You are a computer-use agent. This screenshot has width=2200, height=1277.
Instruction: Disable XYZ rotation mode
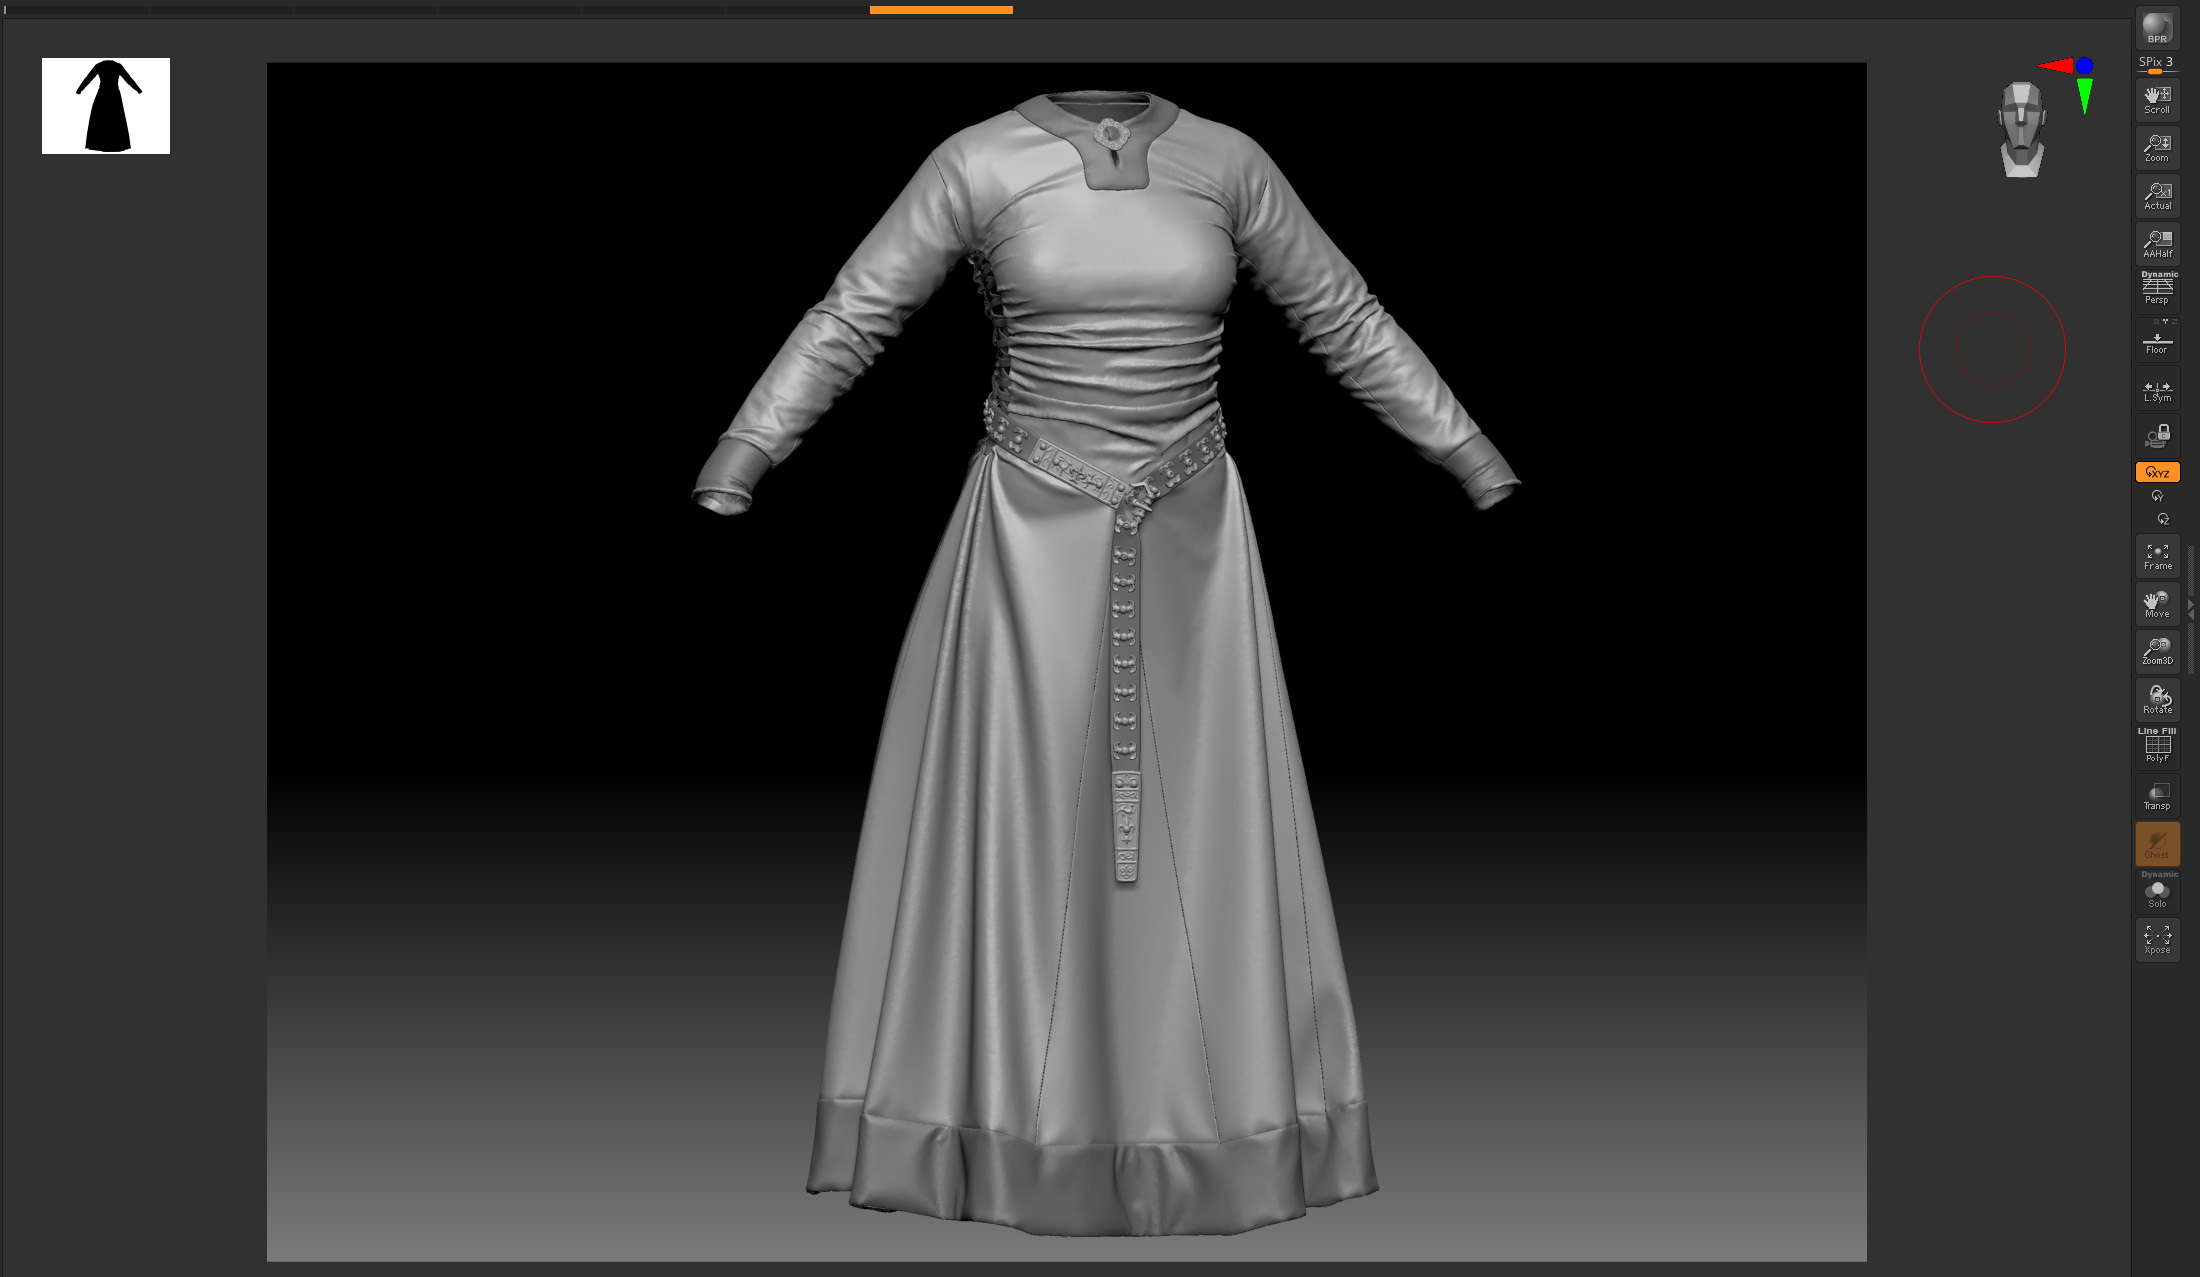(x=2157, y=472)
